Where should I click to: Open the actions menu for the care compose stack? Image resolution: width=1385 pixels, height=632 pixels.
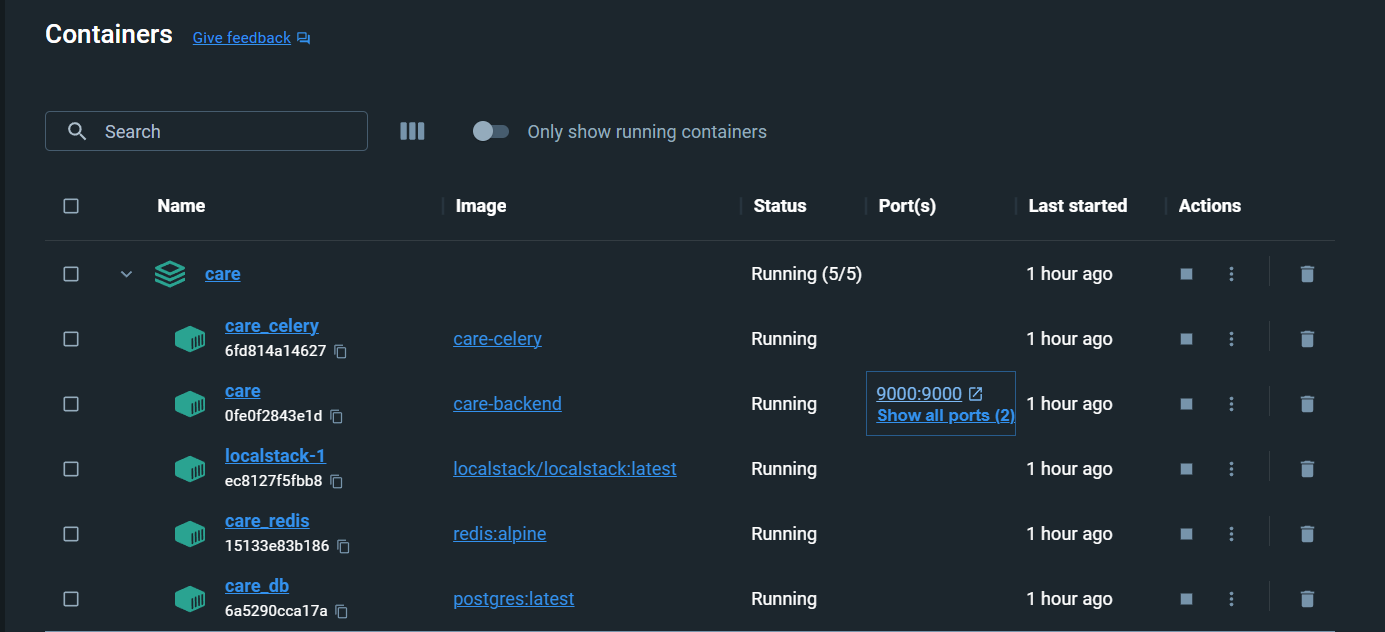pos(1231,273)
